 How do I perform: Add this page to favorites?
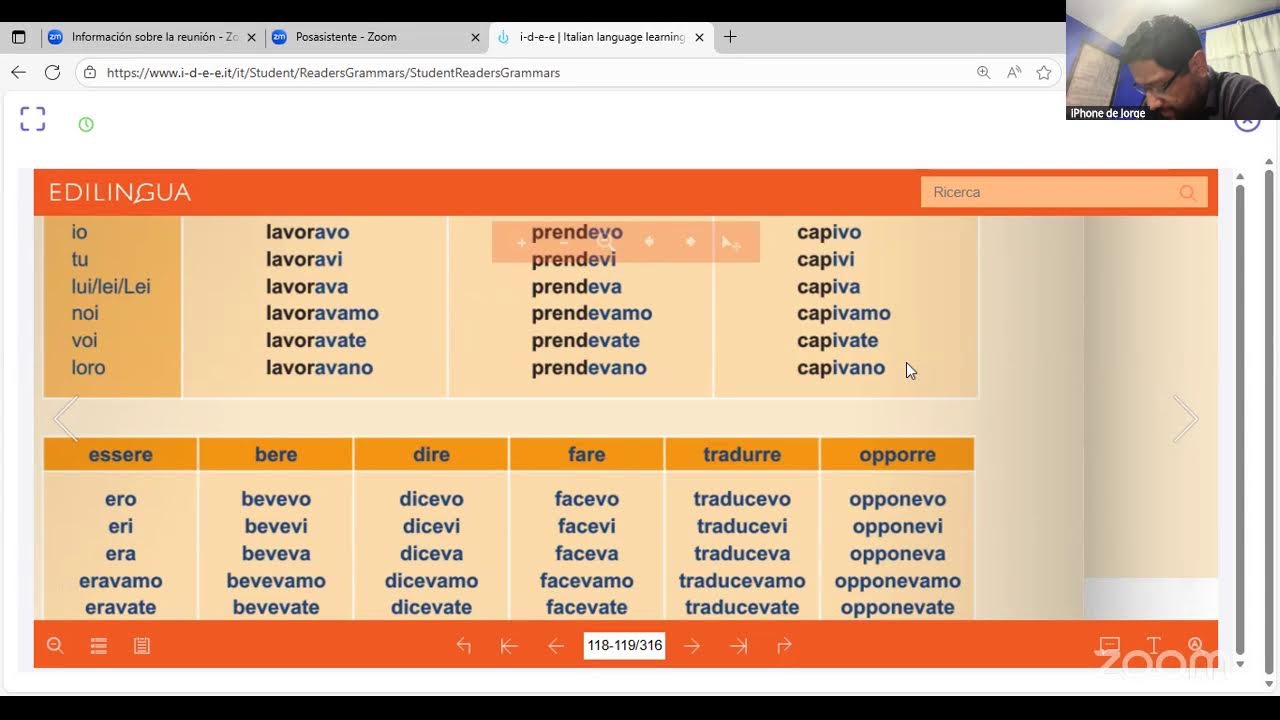(1044, 72)
